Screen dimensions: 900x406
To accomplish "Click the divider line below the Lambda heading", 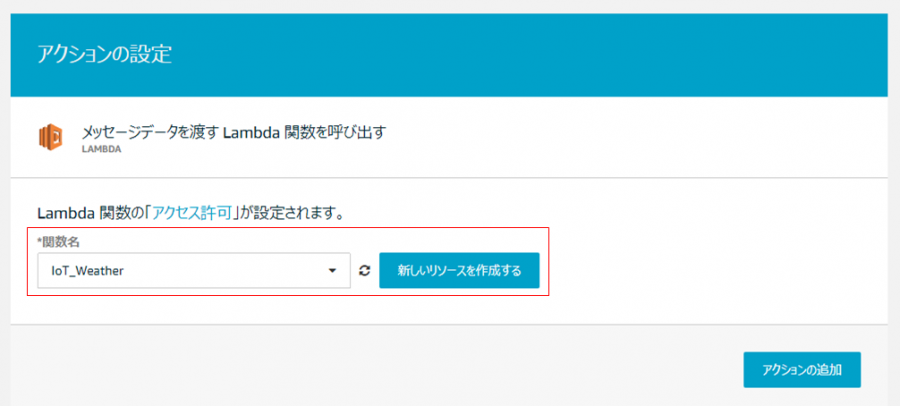I will click(449, 177).
